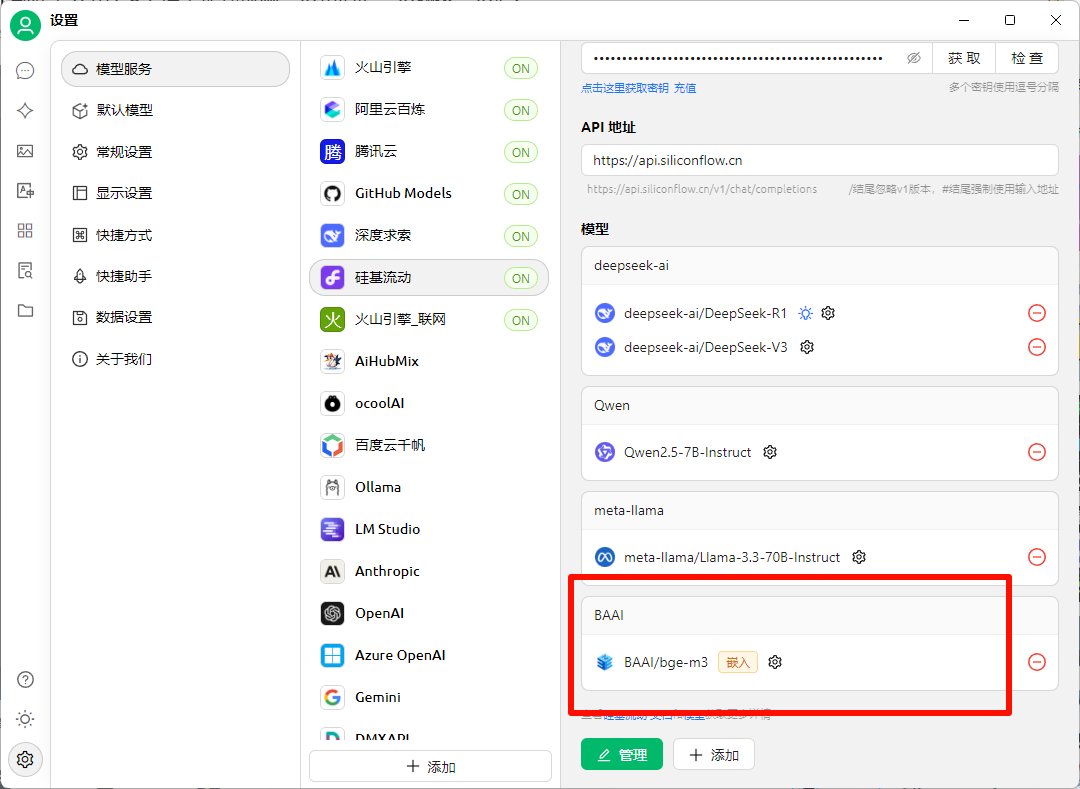
Task: Open settings gear for DeepSeek-V3 model
Action: [807, 347]
